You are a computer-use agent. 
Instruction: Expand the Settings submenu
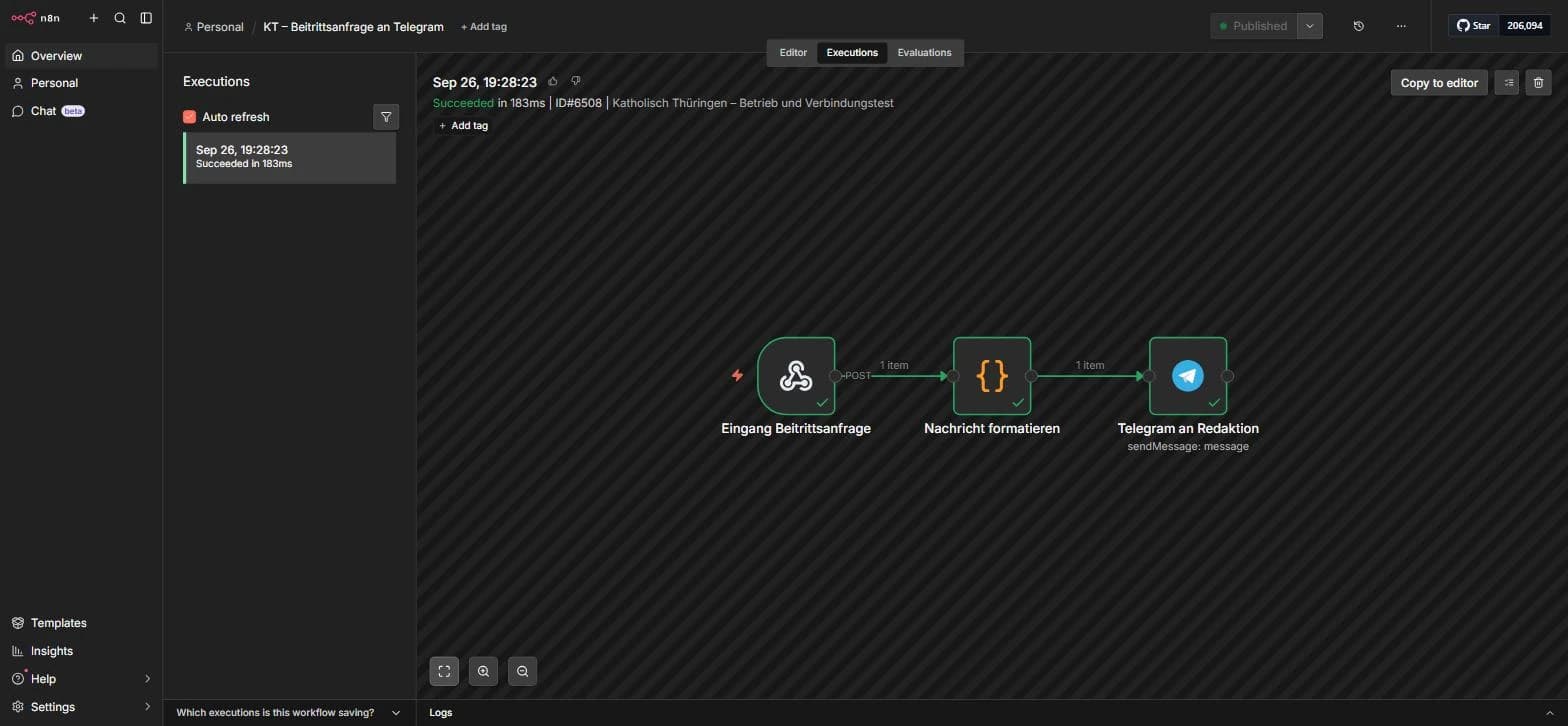tap(147, 707)
